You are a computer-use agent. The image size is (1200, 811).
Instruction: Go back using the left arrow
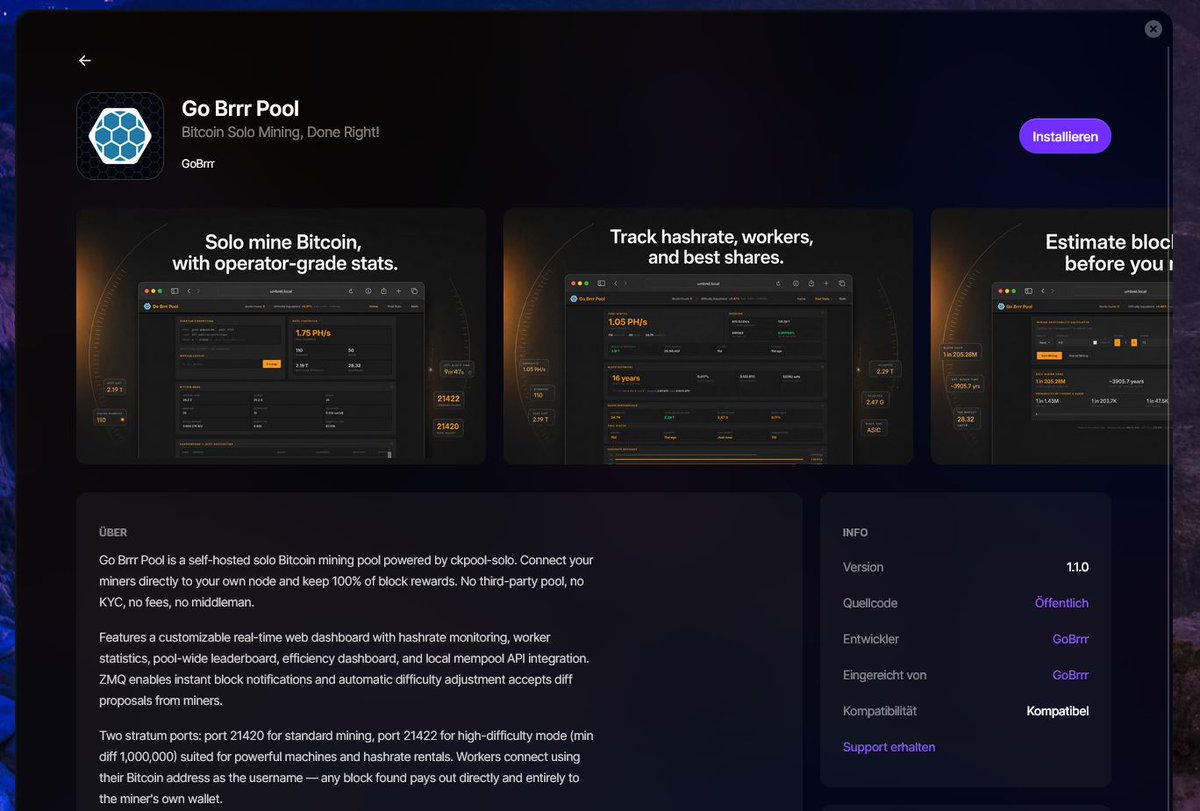(85, 61)
